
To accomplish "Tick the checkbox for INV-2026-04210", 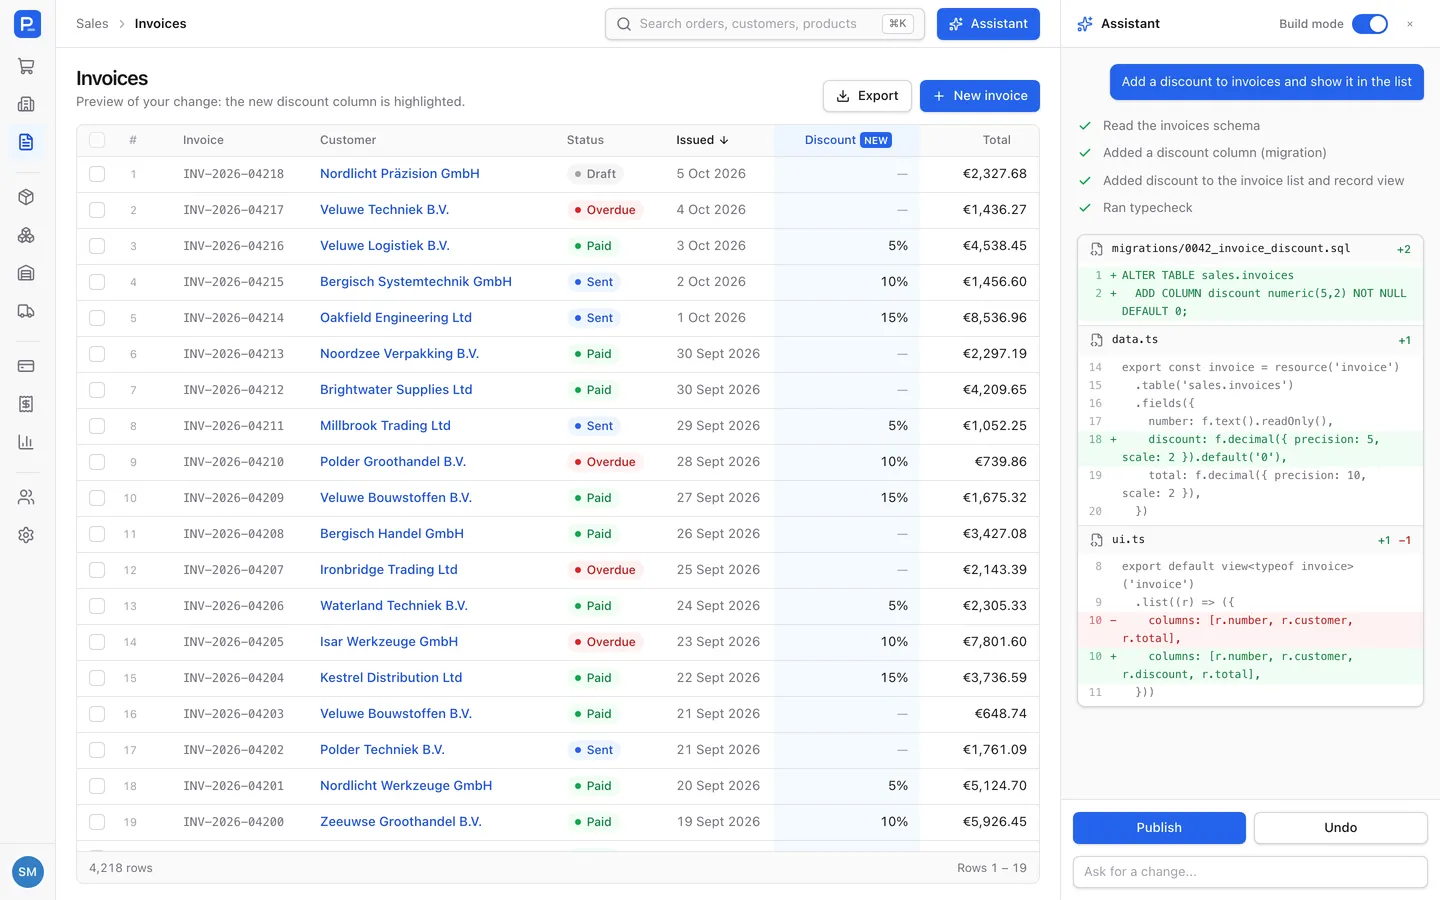I will (x=97, y=462).
